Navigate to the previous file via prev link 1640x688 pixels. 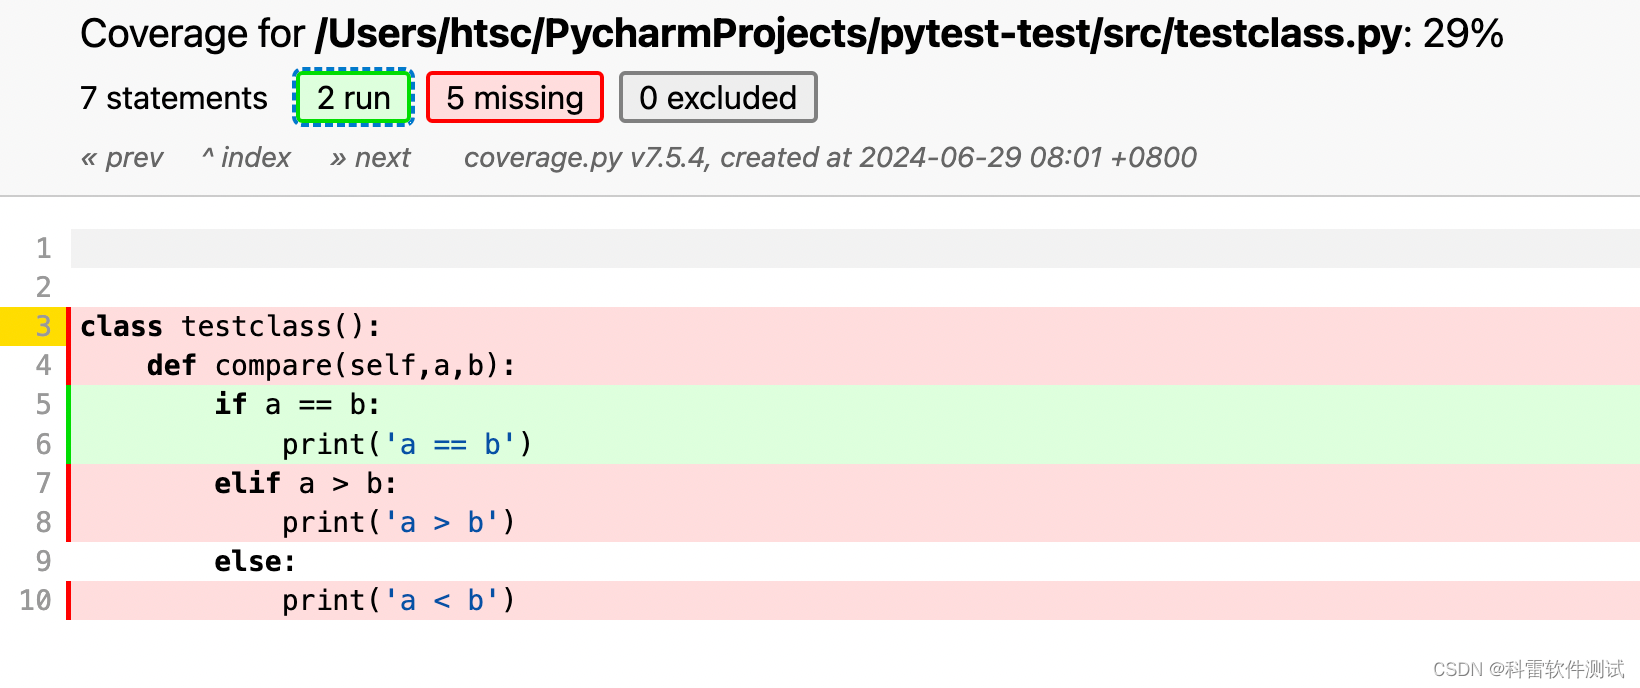point(122,157)
